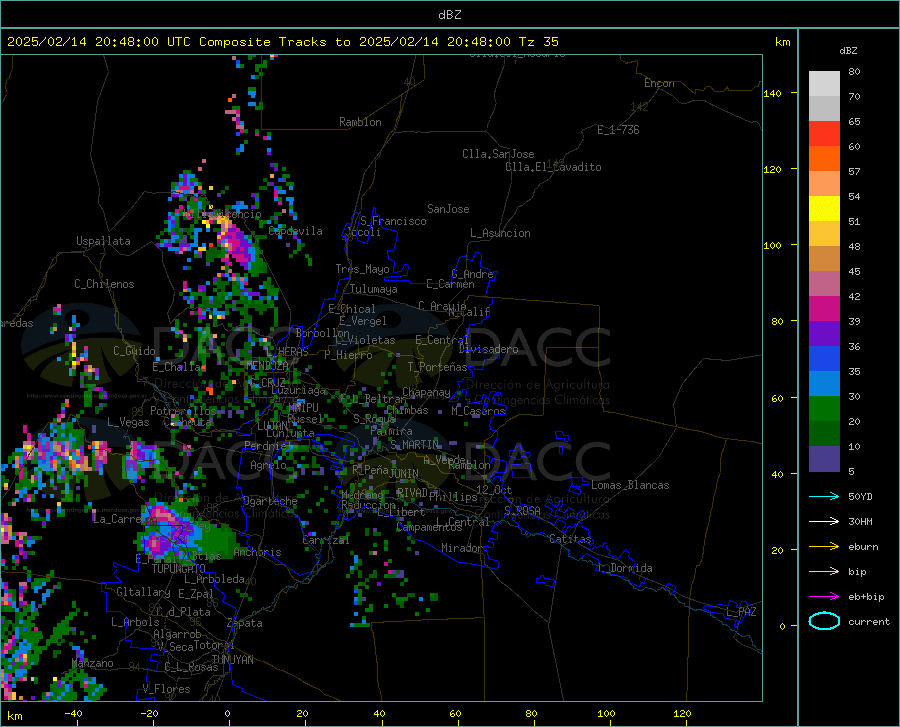Click the 'JUNIN' label
The height and width of the screenshot is (727, 900).
coord(404,474)
